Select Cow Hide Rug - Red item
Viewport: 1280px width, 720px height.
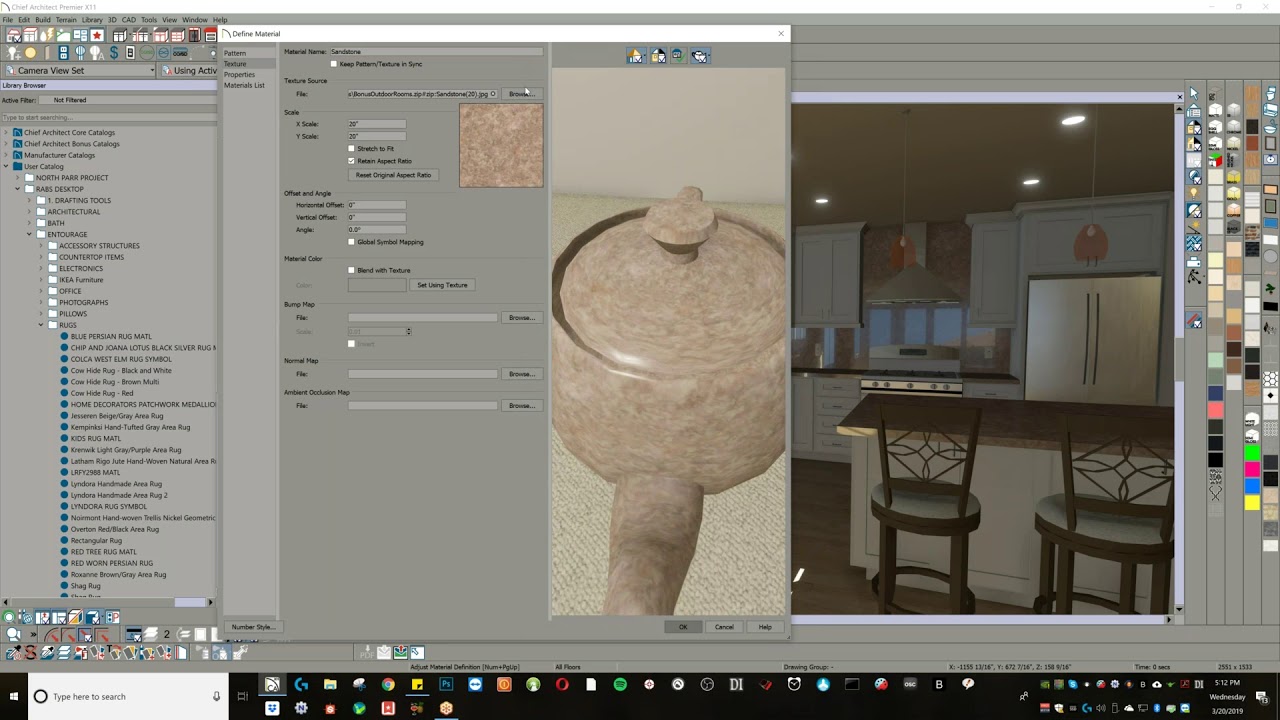(x=102, y=393)
